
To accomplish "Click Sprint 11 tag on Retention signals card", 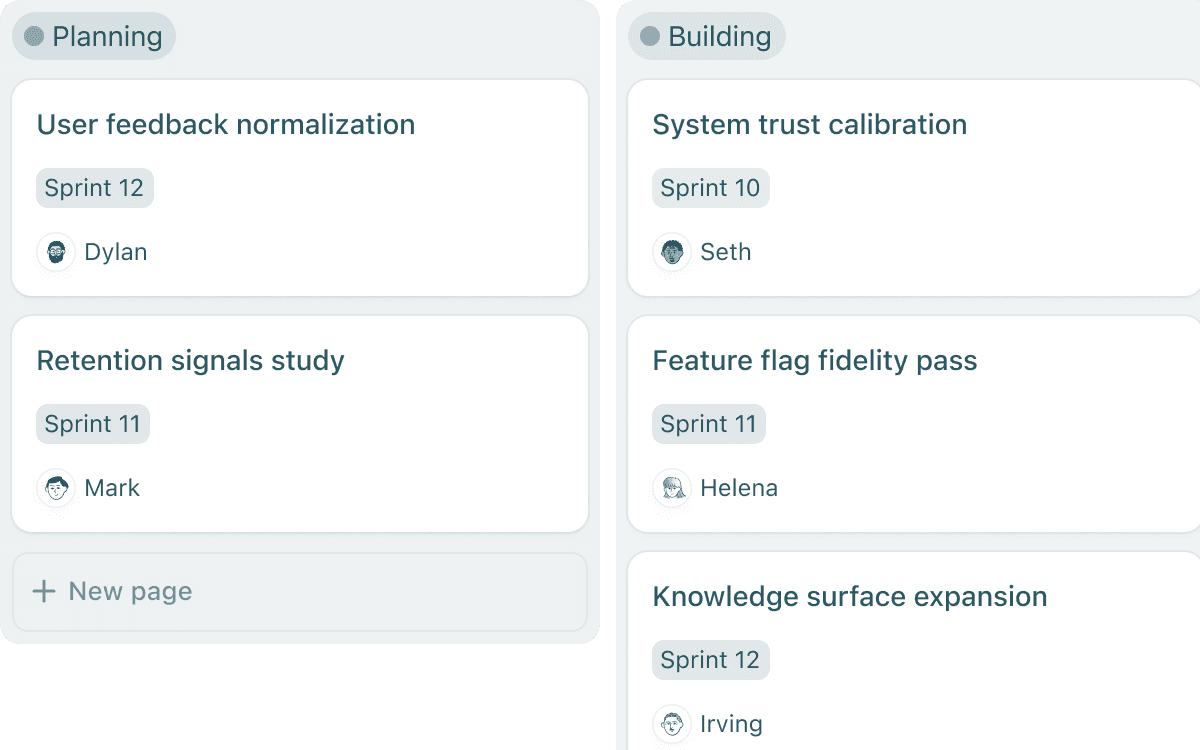I will pyautogui.click(x=93, y=424).
